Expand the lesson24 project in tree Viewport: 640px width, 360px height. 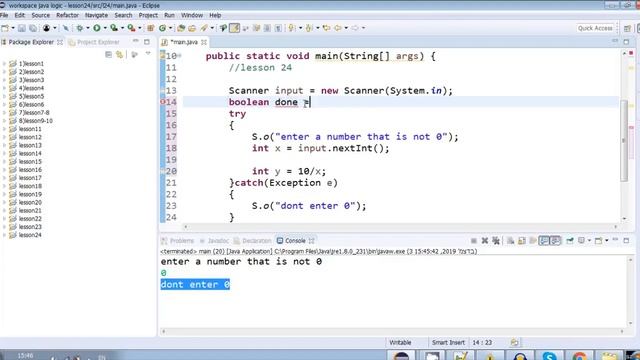click(x=4, y=235)
